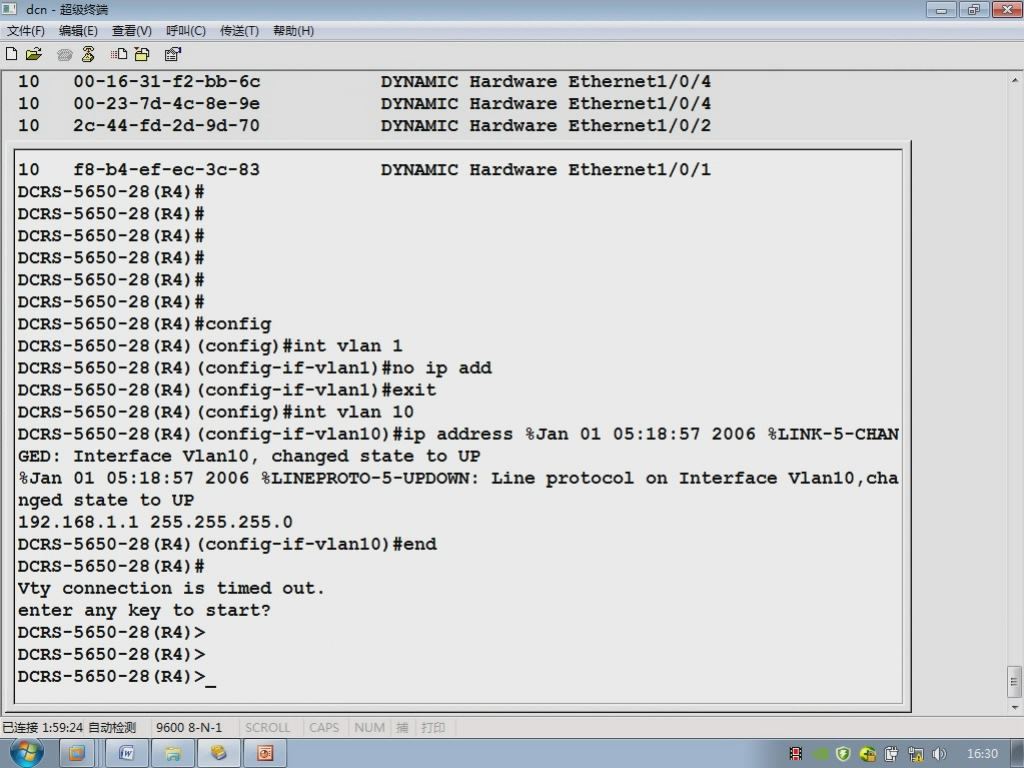
Task: Click the Open file toolbar icon
Action: pyautogui.click(x=34, y=54)
